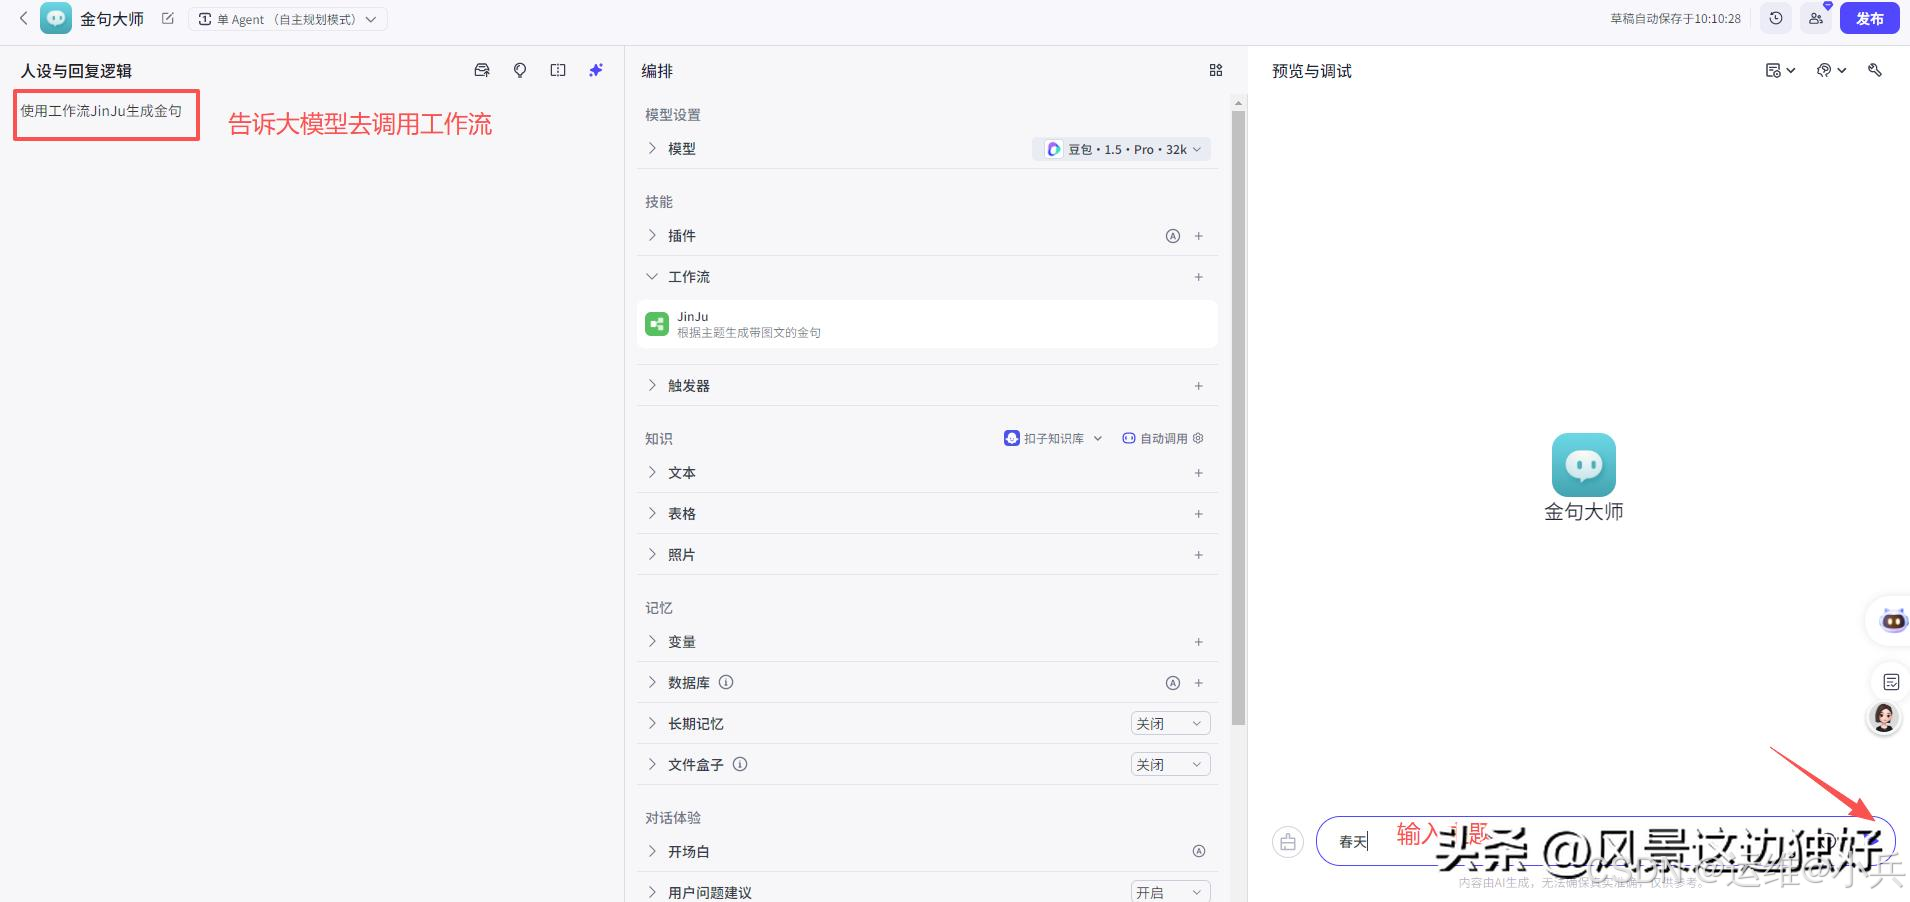Click the collaborators icon in the top bar
Image resolution: width=1910 pixels, height=902 pixels.
(x=1817, y=18)
